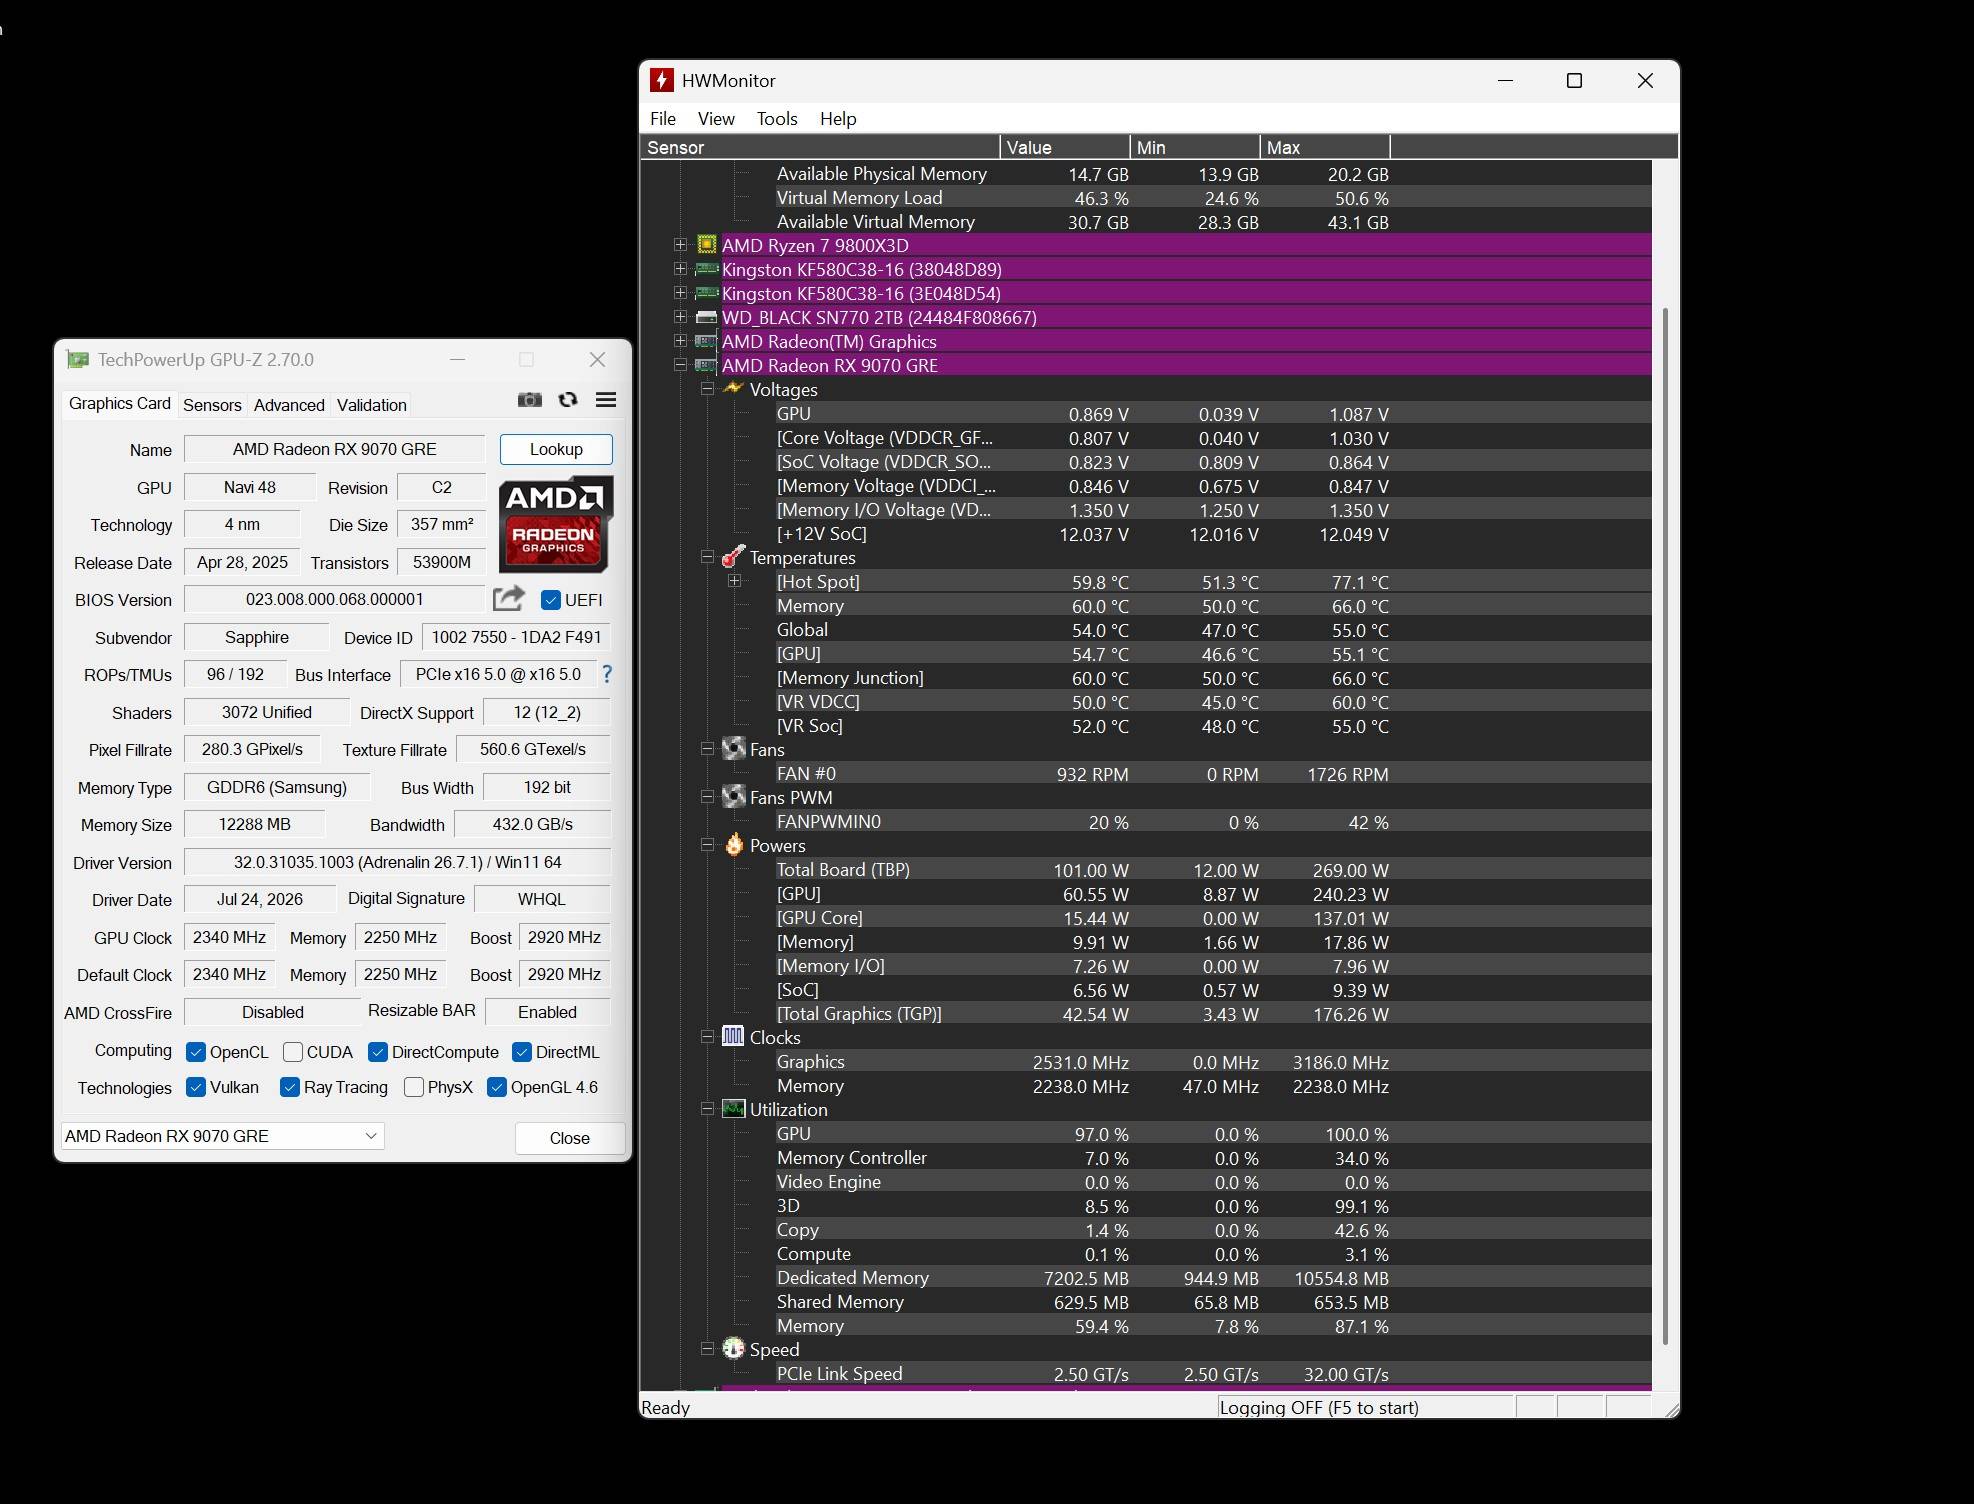
Task: Click the memory icon for Kingston 3E048D54
Action: point(707,293)
